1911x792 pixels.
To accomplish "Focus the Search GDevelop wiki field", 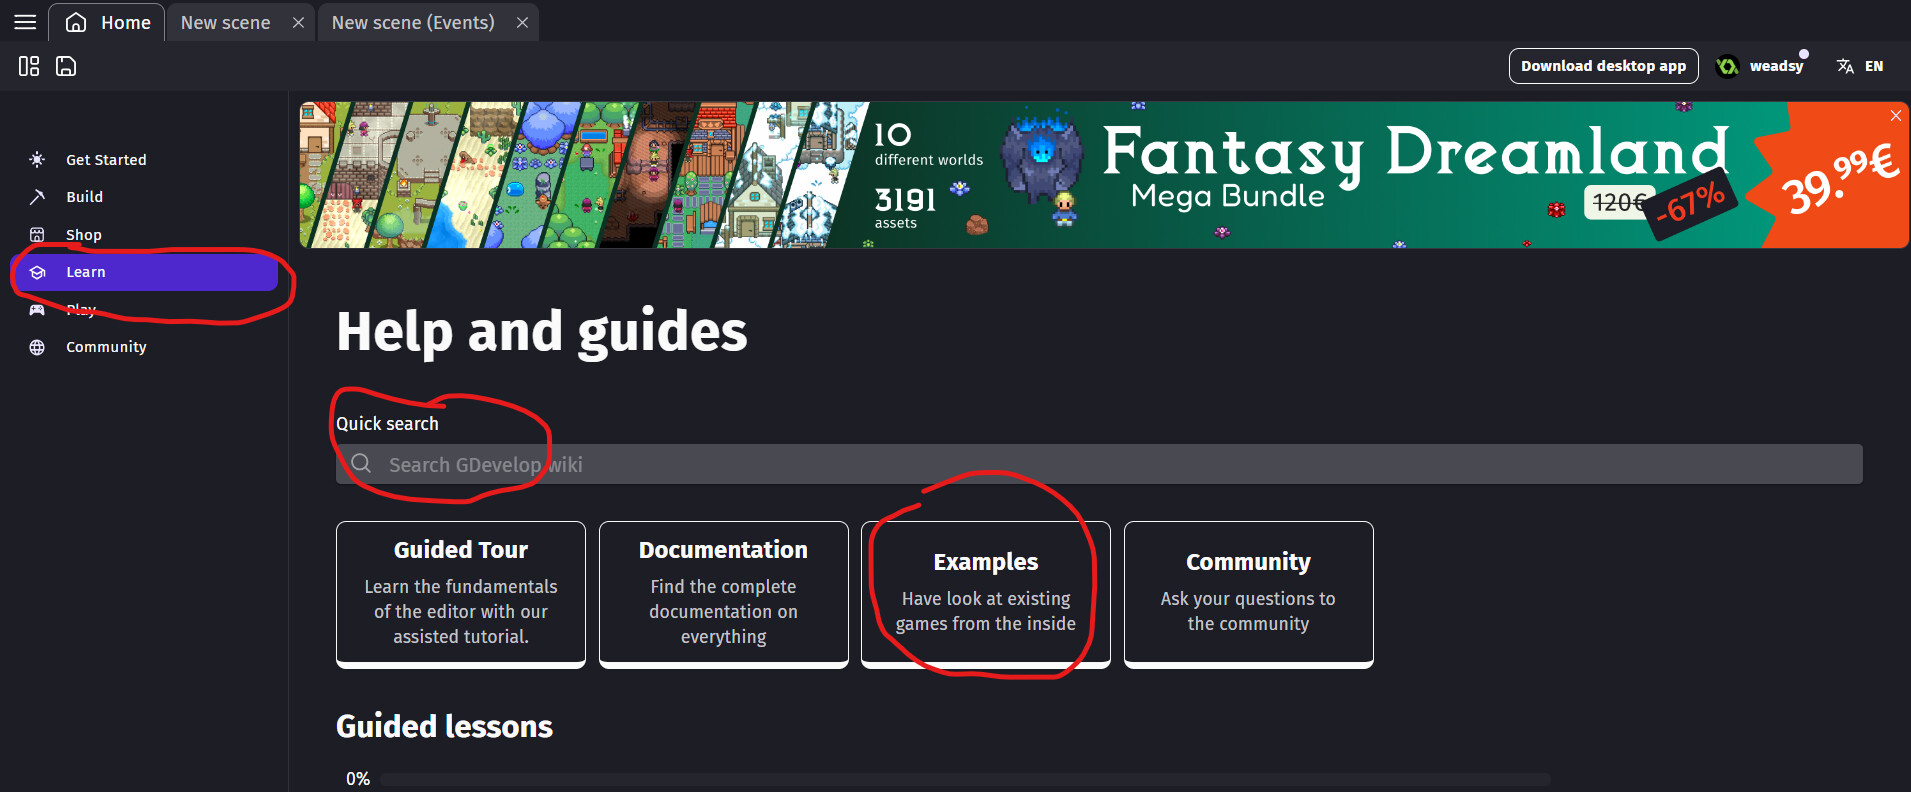I will [x=1099, y=464].
